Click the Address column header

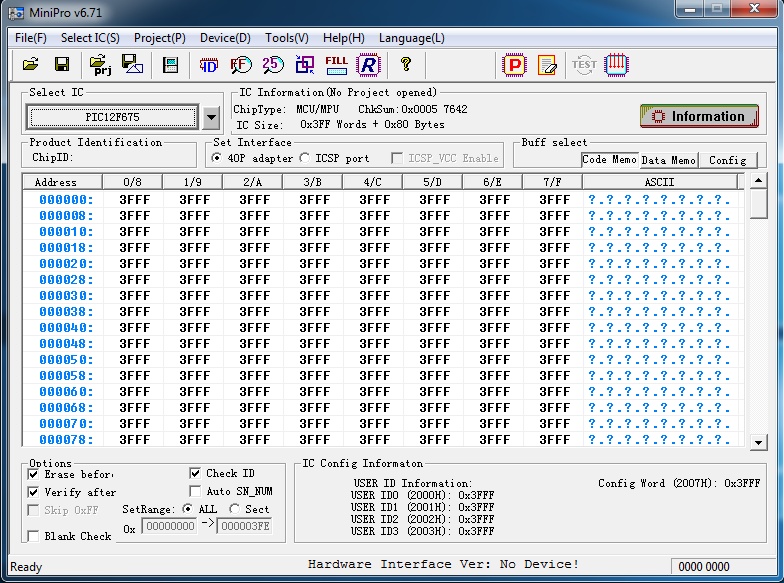pos(62,182)
